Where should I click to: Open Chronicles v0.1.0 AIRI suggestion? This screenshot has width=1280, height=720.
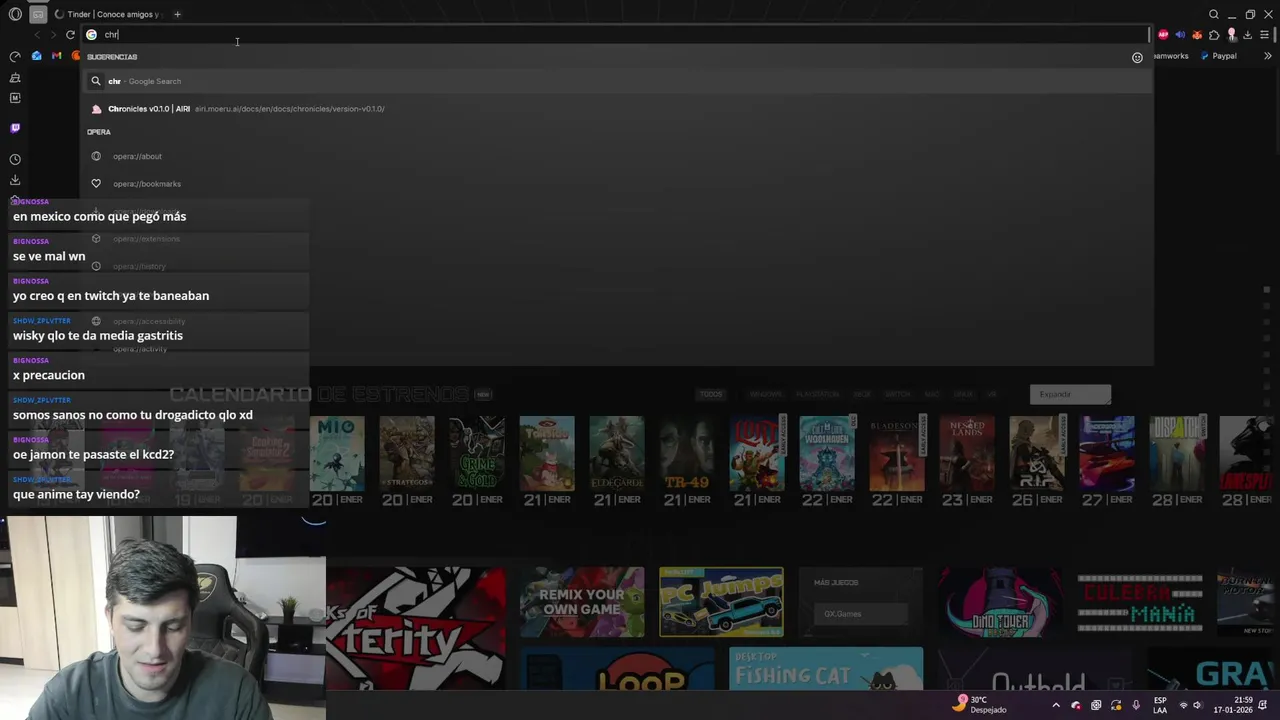tap(617, 108)
